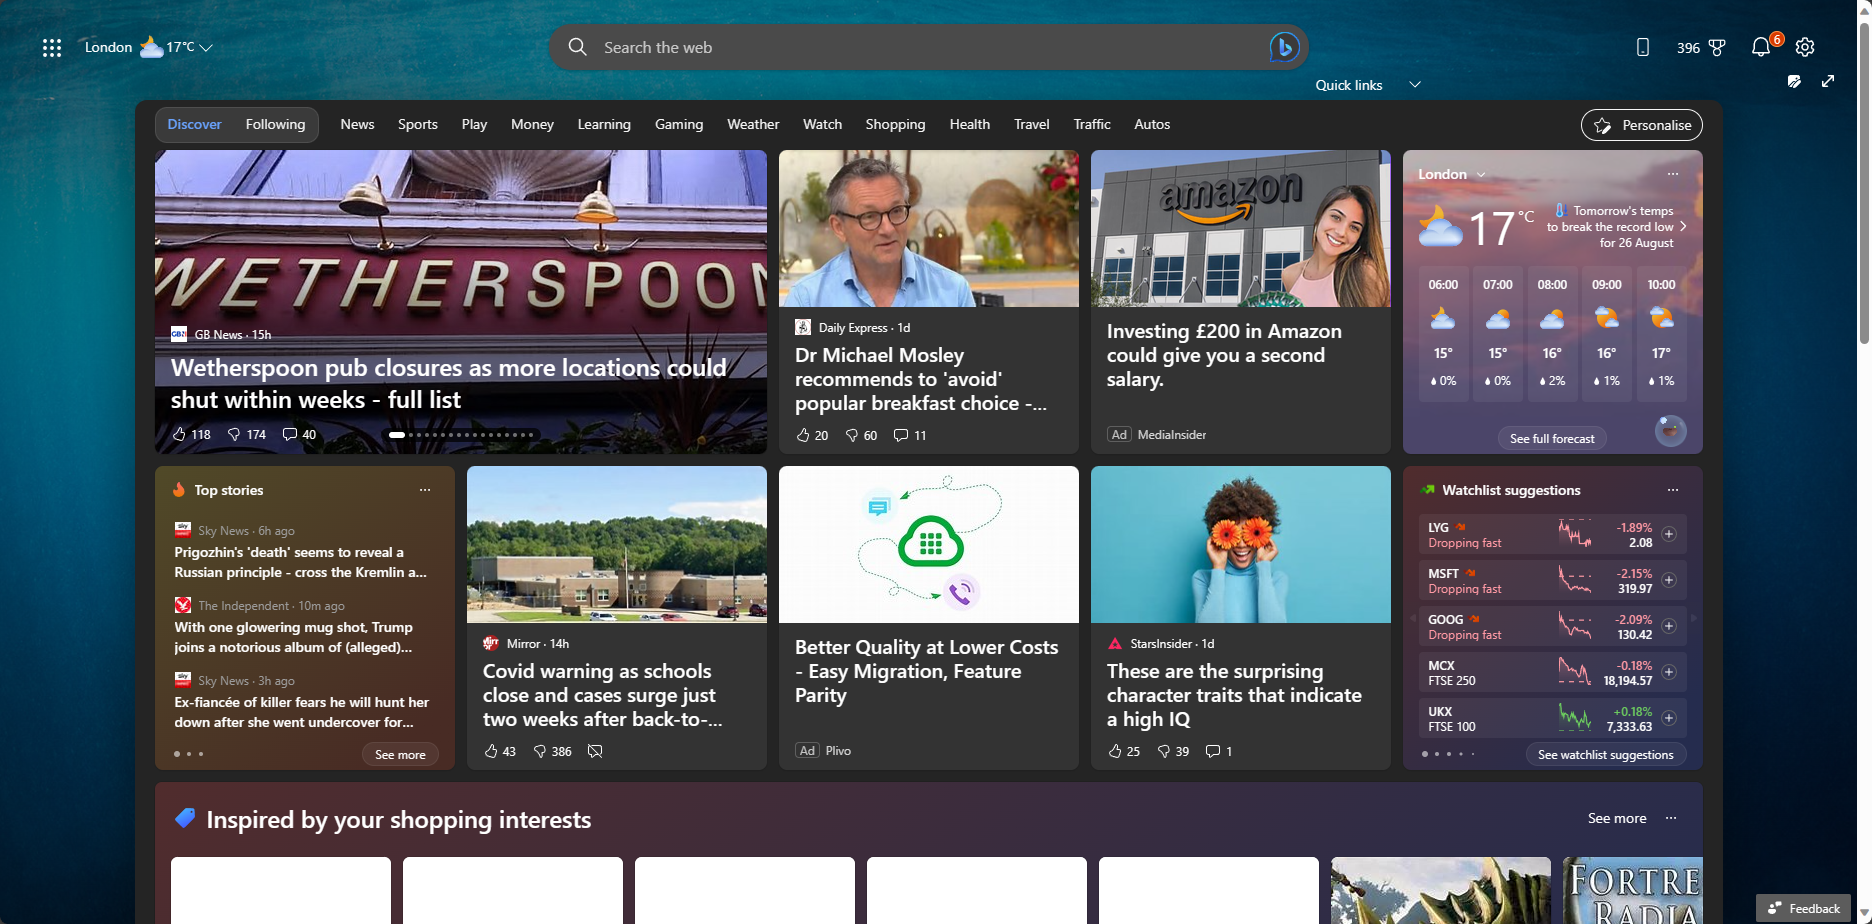The image size is (1872, 924).
Task: Switch to the Following tab
Action: tap(275, 124)
